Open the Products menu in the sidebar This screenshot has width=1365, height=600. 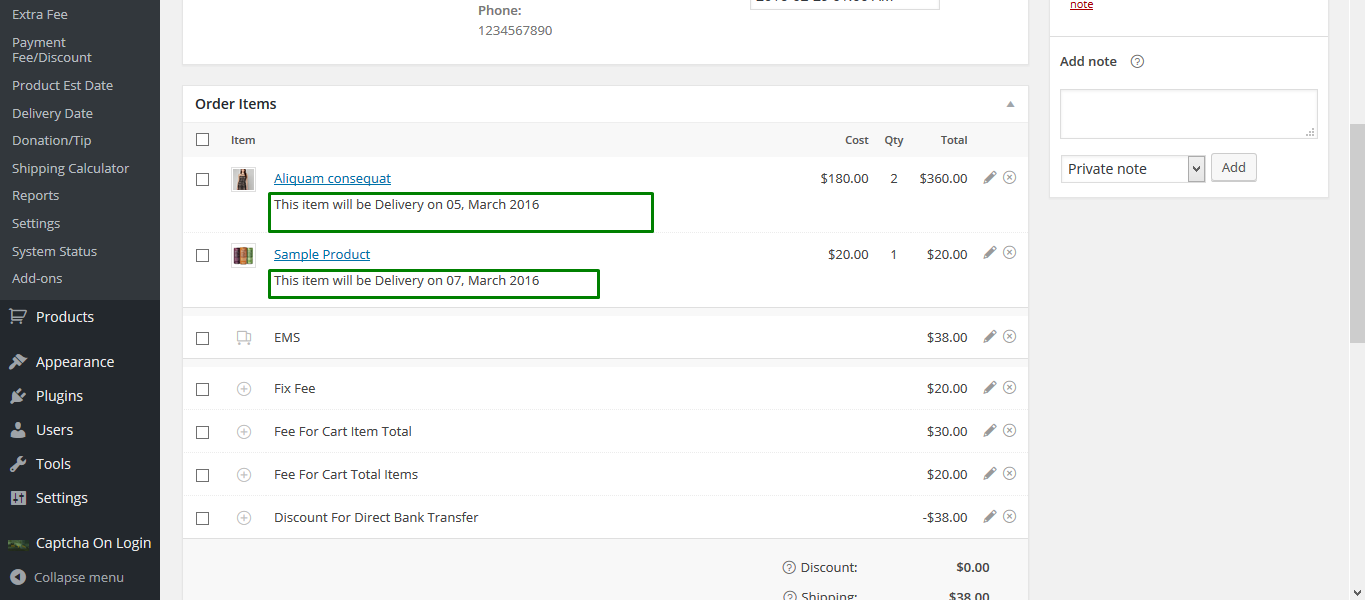point(64,317)
